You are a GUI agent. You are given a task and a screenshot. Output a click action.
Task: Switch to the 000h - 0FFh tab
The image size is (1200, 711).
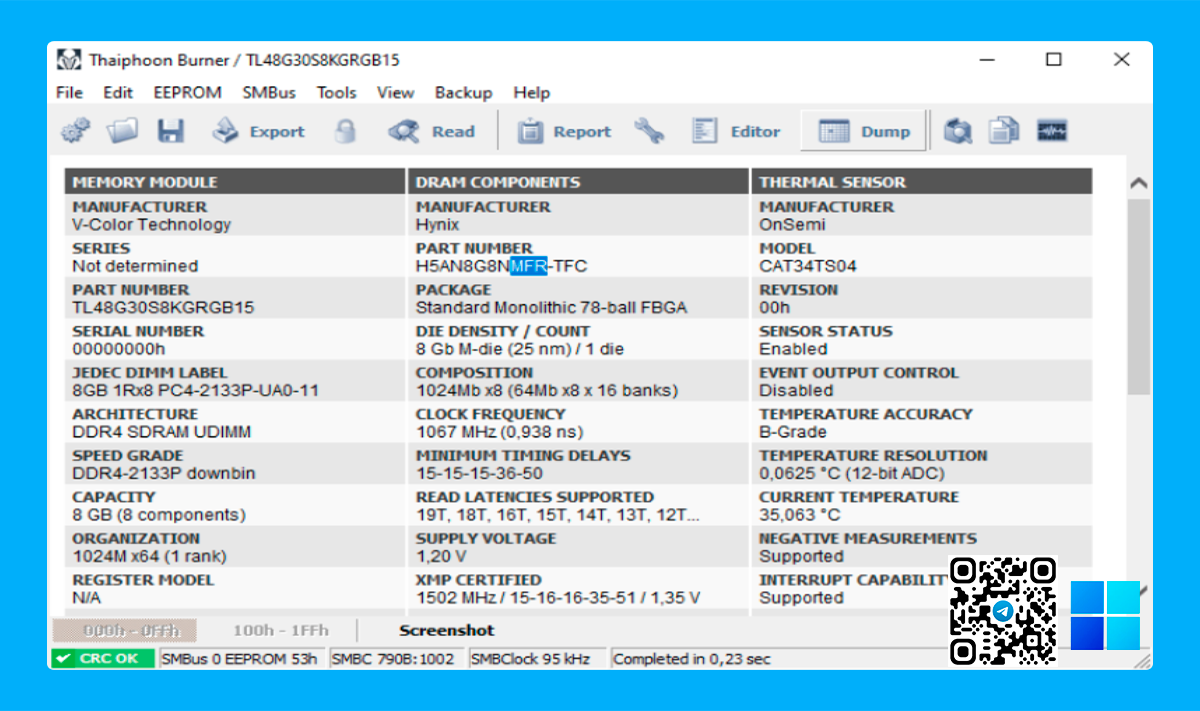[x=125, y=630]
